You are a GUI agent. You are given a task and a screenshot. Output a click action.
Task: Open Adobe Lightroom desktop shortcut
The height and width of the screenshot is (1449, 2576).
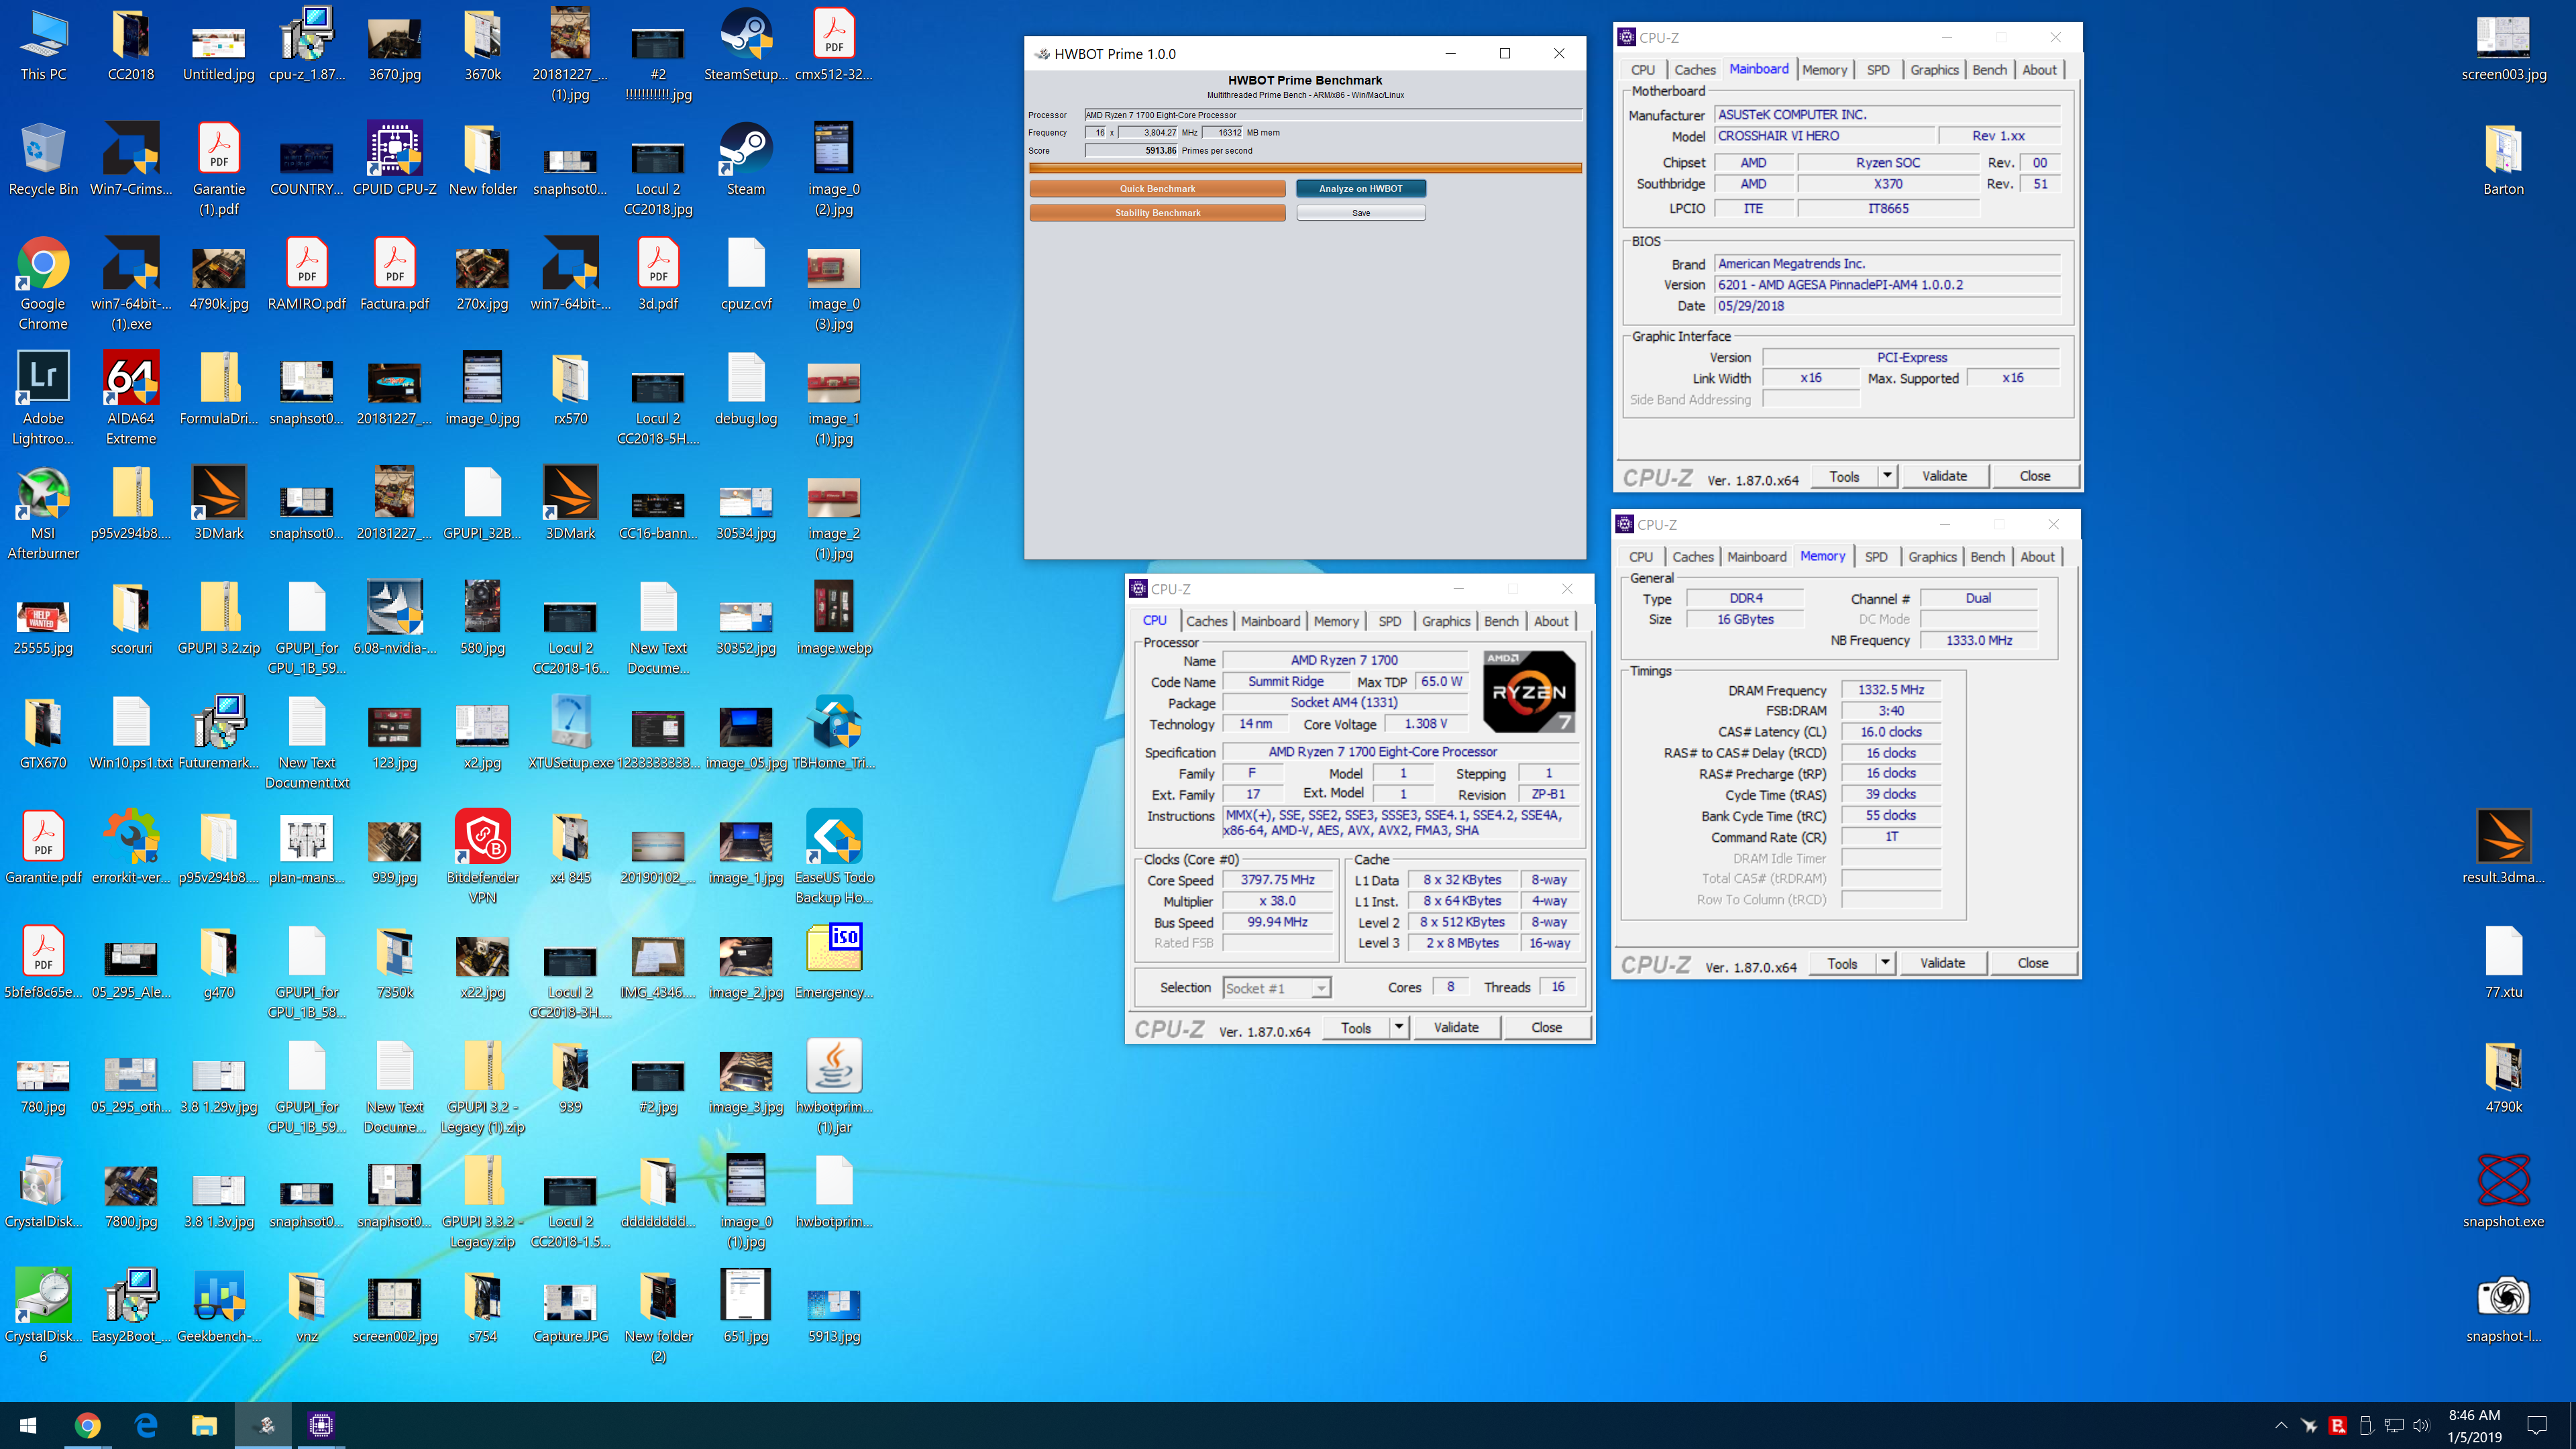click(x=43, y=399)
